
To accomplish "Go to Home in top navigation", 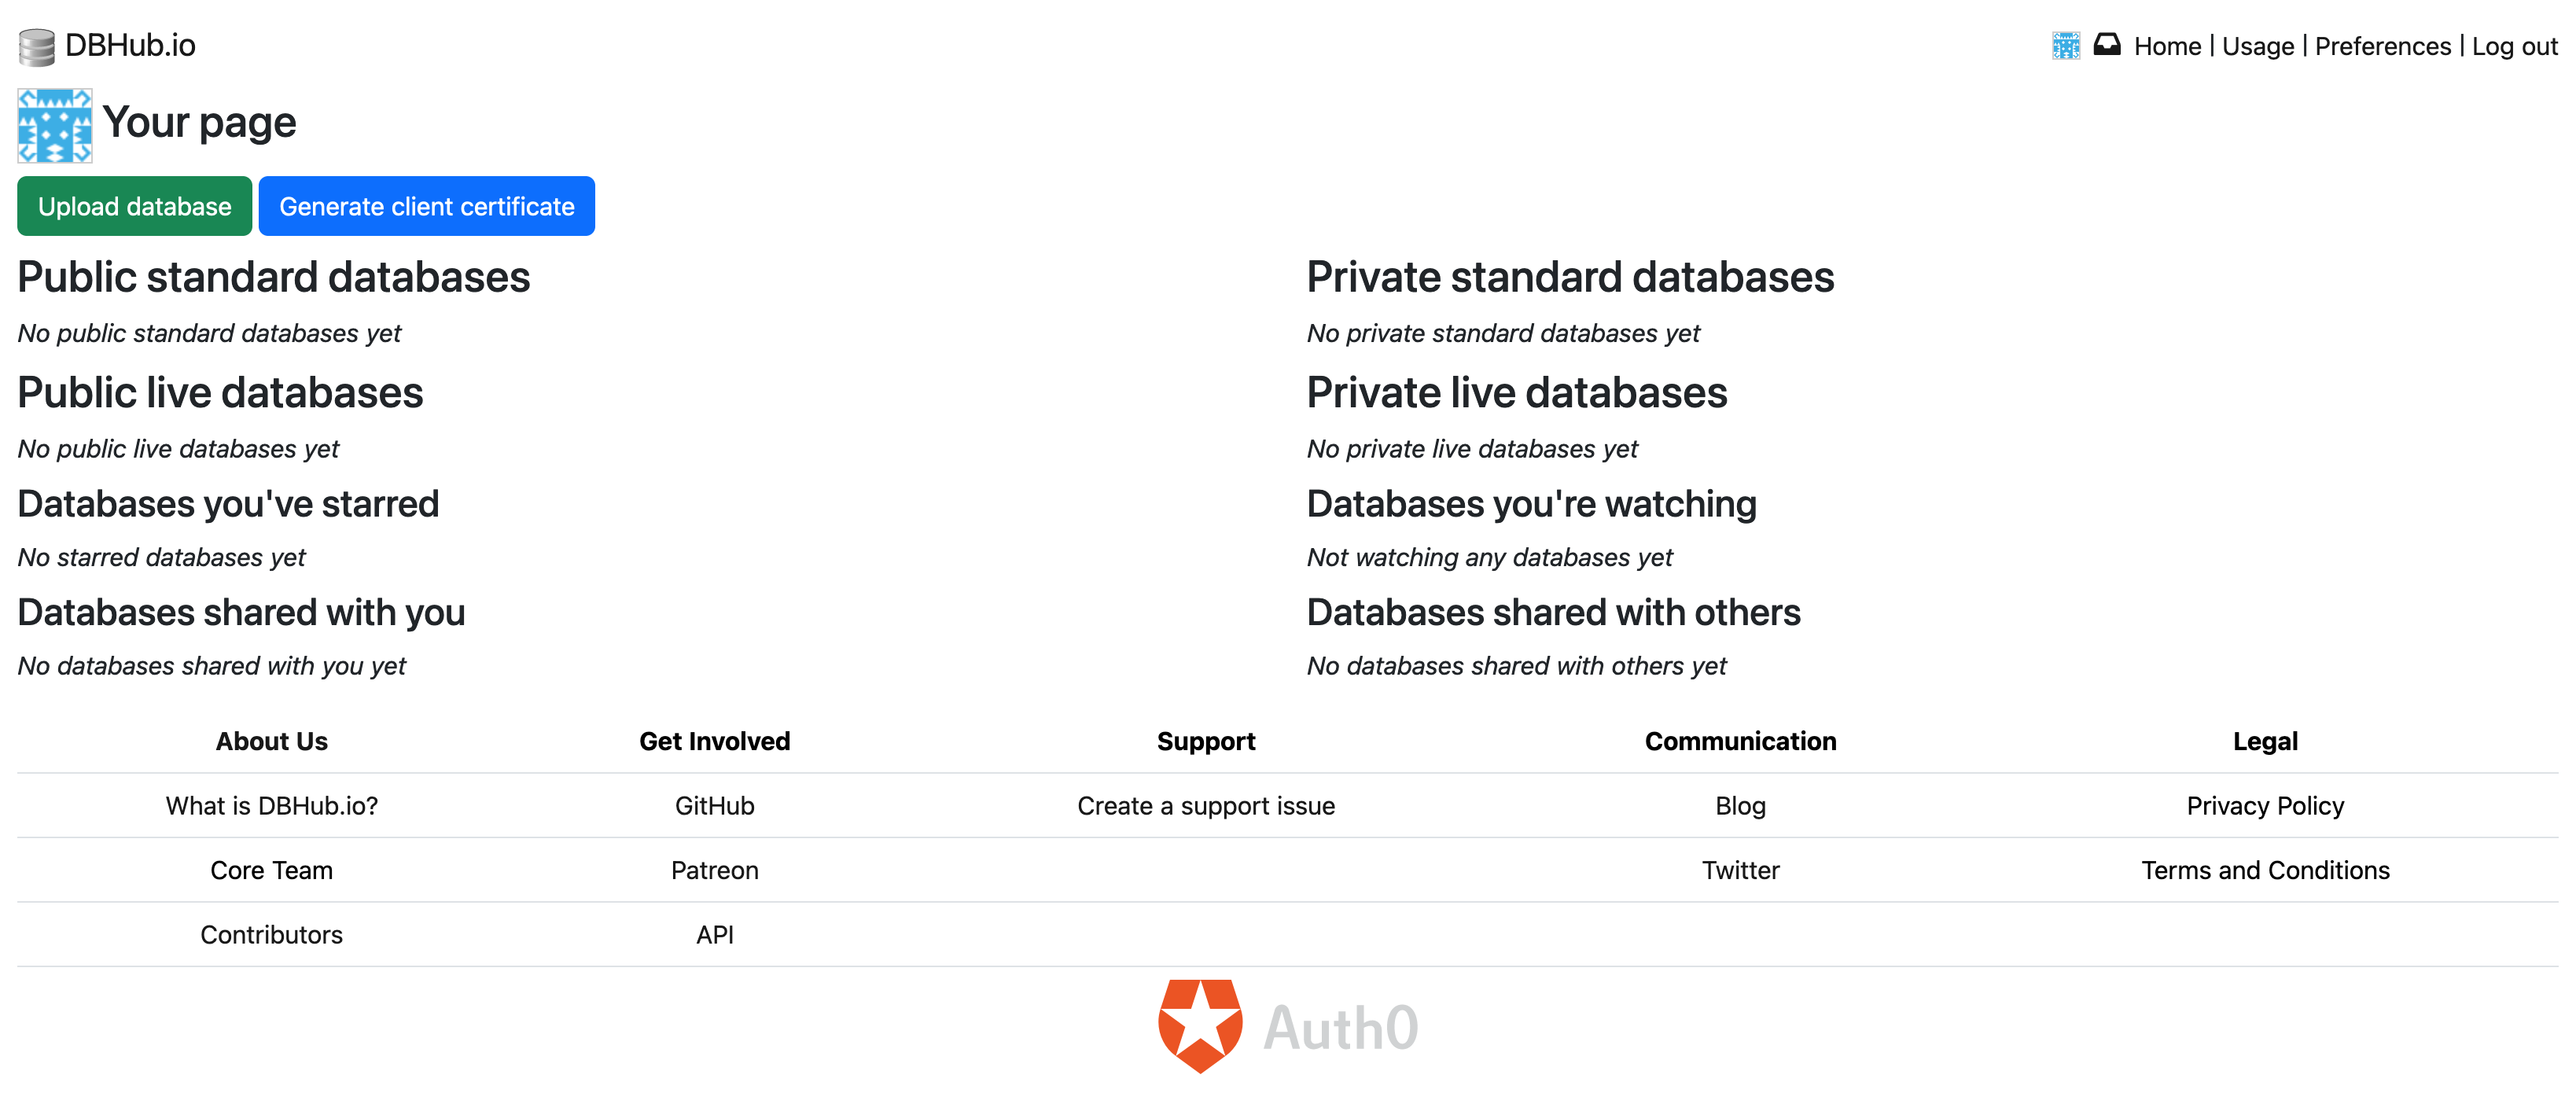I will [x=2167, y=46].
